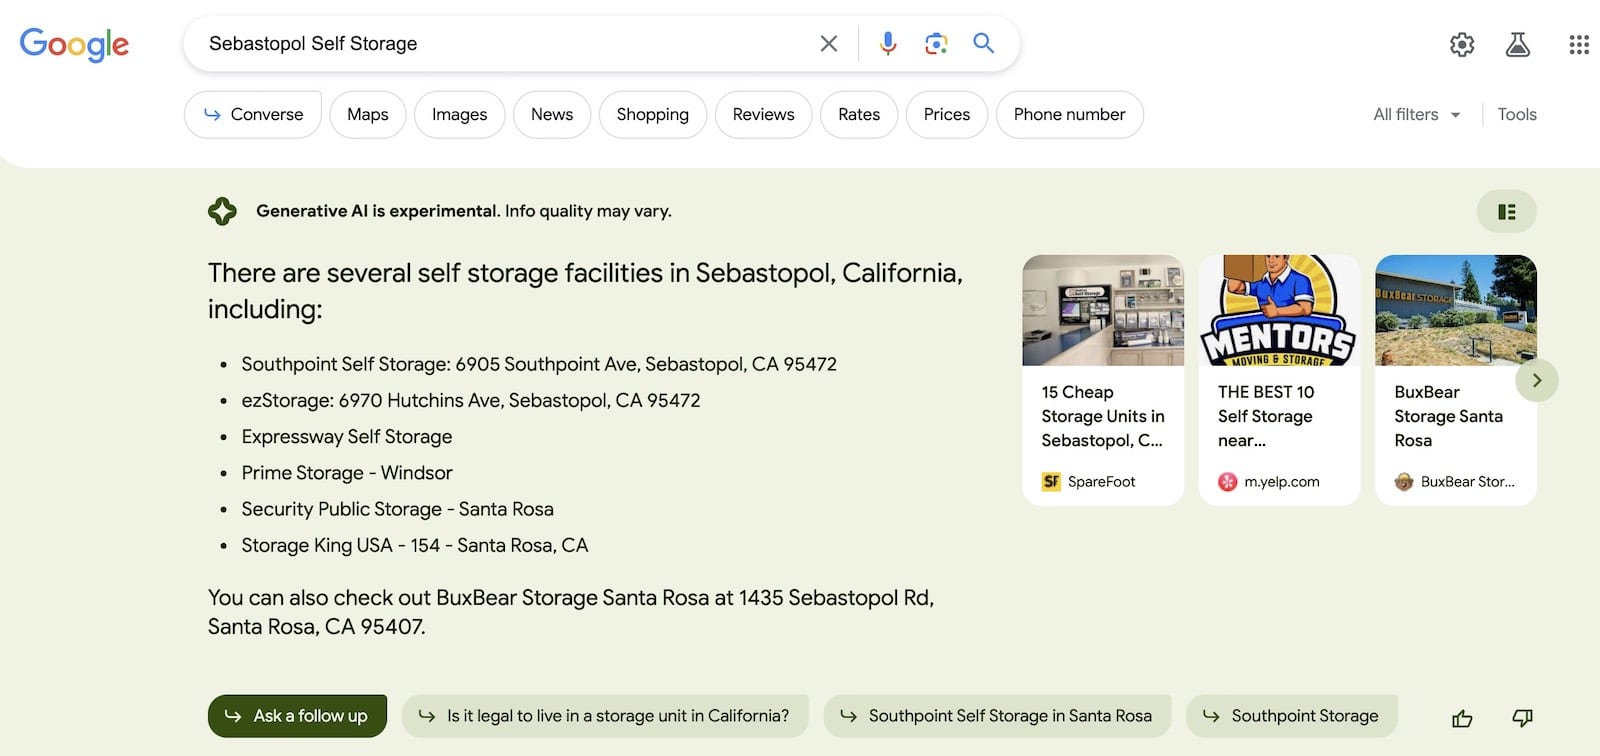Open 'THE BEST 10 Self Storage near' card title
Viewport: 1600px width, 756px height.
[x=1266, y=416]
